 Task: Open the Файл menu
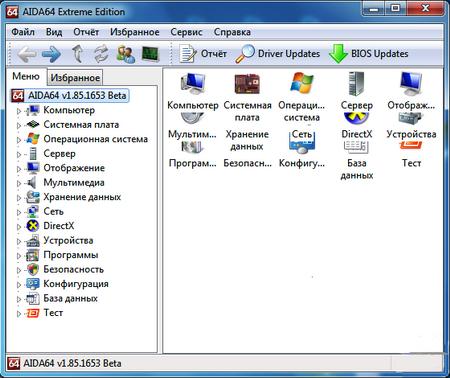[x=23, y=32]
